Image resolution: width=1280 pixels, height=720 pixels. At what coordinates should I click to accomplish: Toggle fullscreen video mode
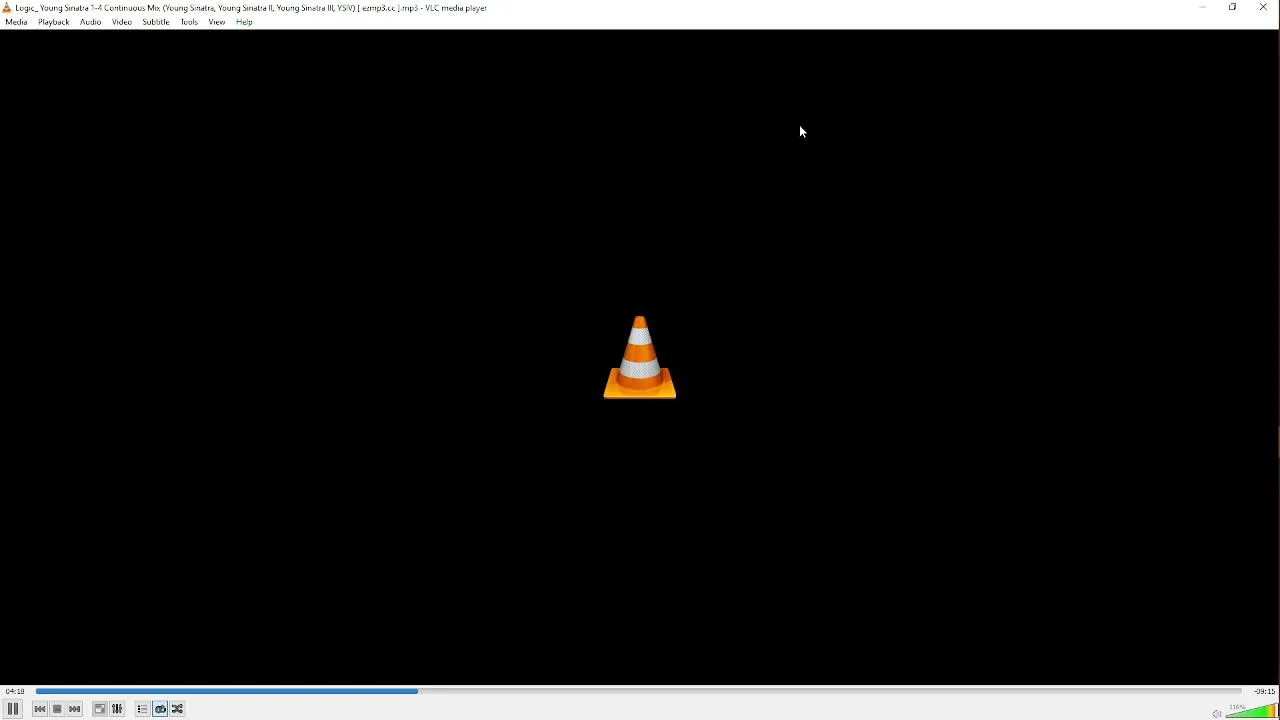tap(100, 710)
